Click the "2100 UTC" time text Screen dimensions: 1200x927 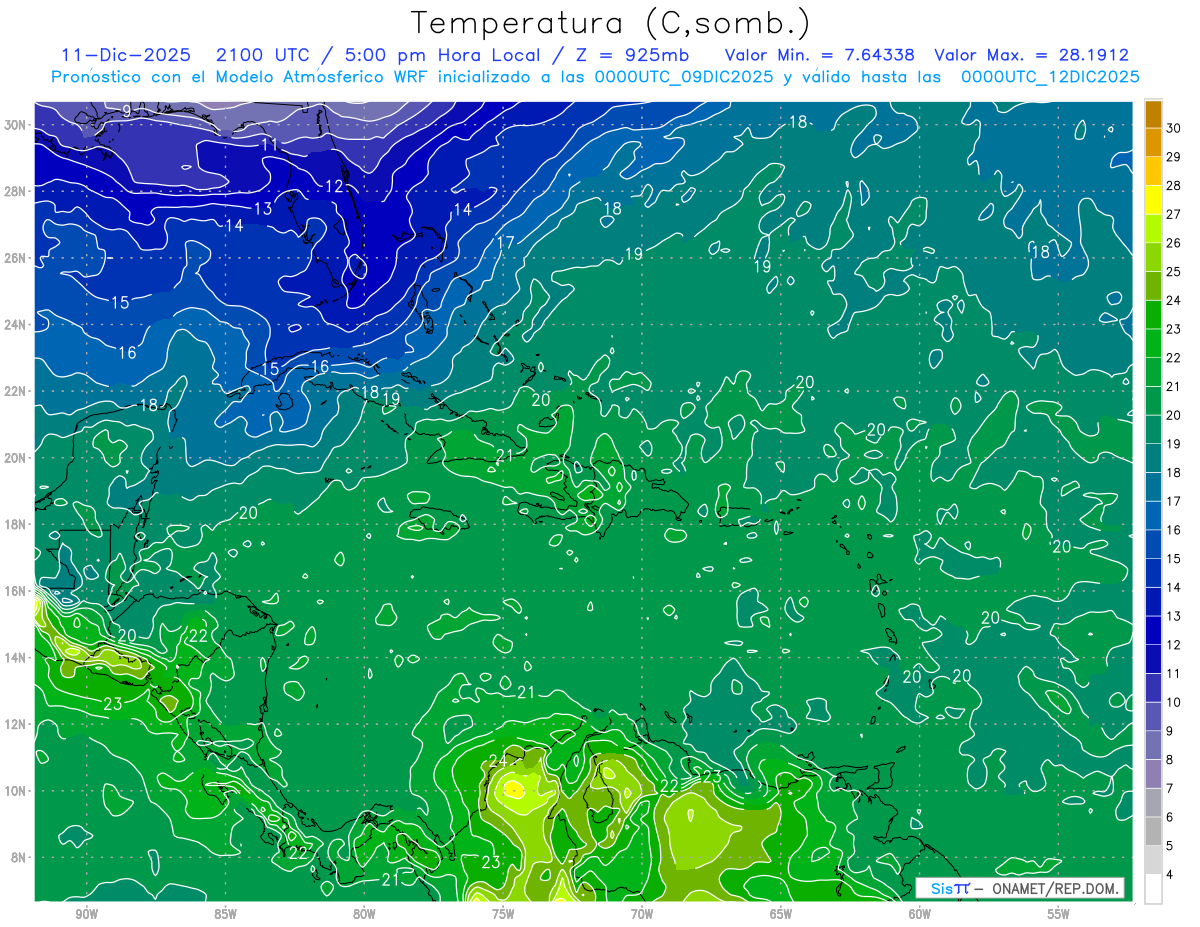(265, 55)
